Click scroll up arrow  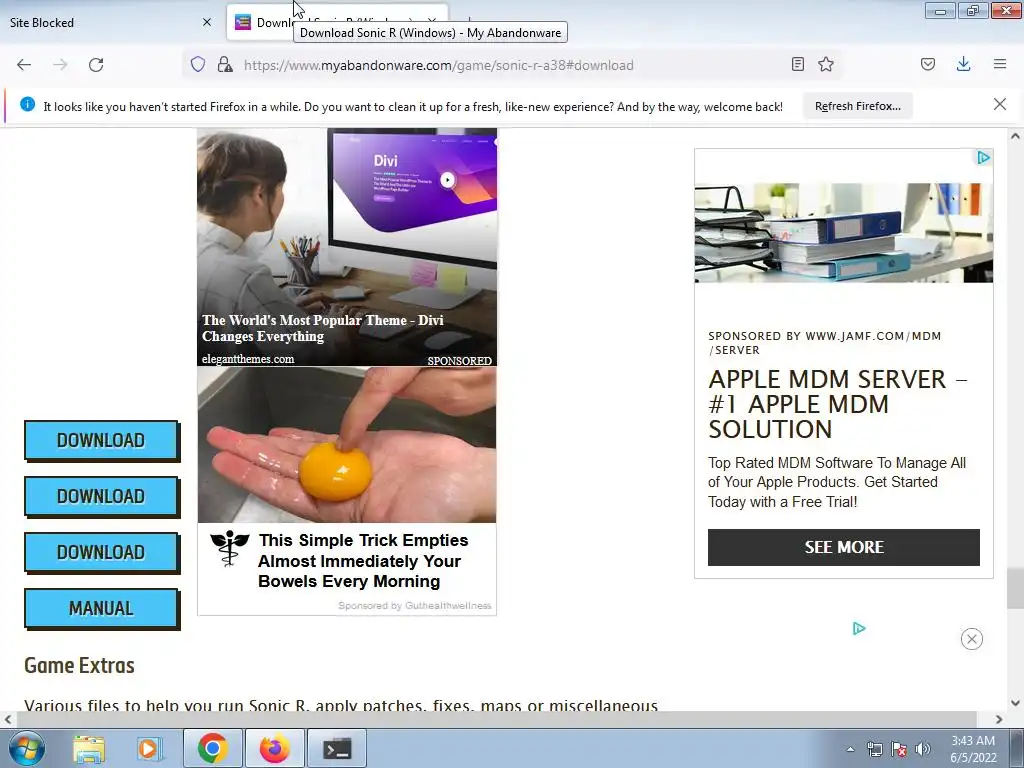tap(1015, 136)
